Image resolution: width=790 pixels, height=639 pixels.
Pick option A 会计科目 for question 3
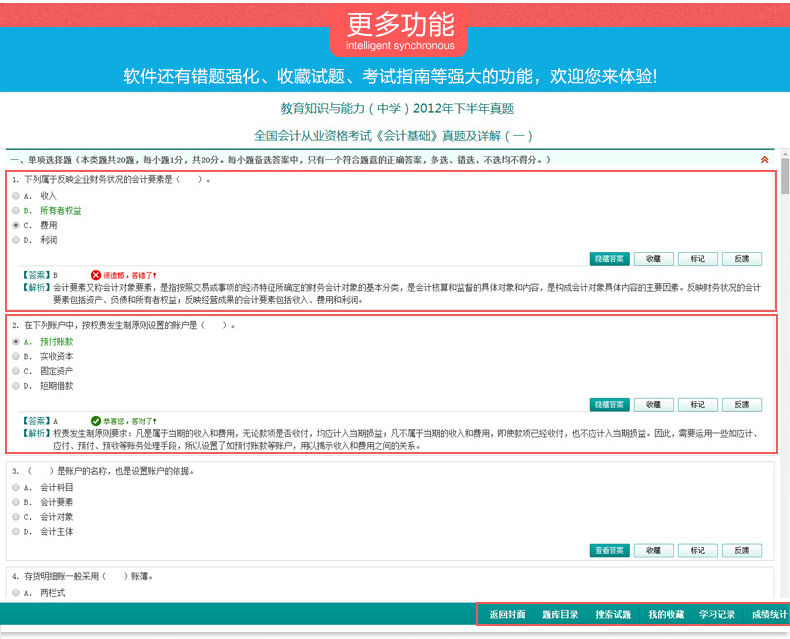15,487
